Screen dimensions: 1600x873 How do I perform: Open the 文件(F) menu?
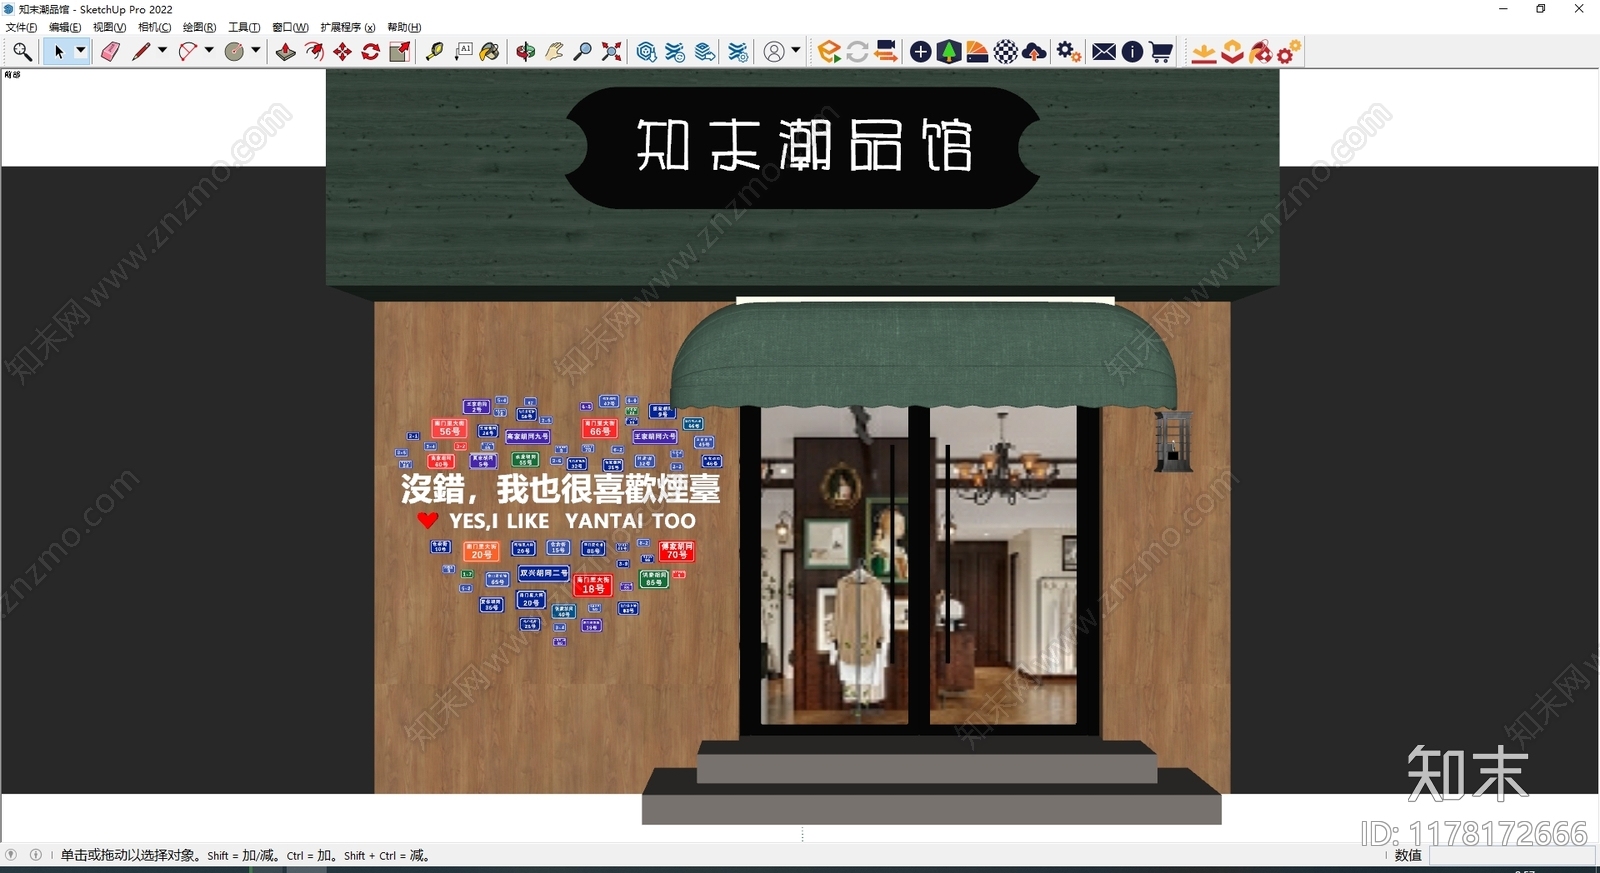click(x=21, y=27)
